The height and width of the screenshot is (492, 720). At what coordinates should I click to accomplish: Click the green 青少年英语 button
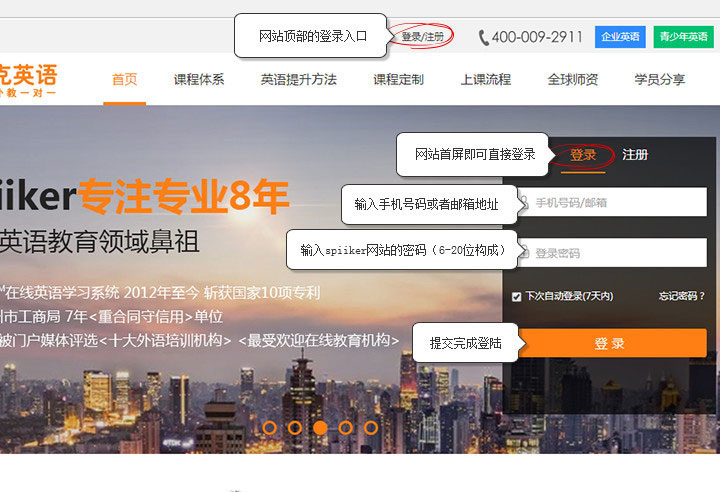pos(682,37)
